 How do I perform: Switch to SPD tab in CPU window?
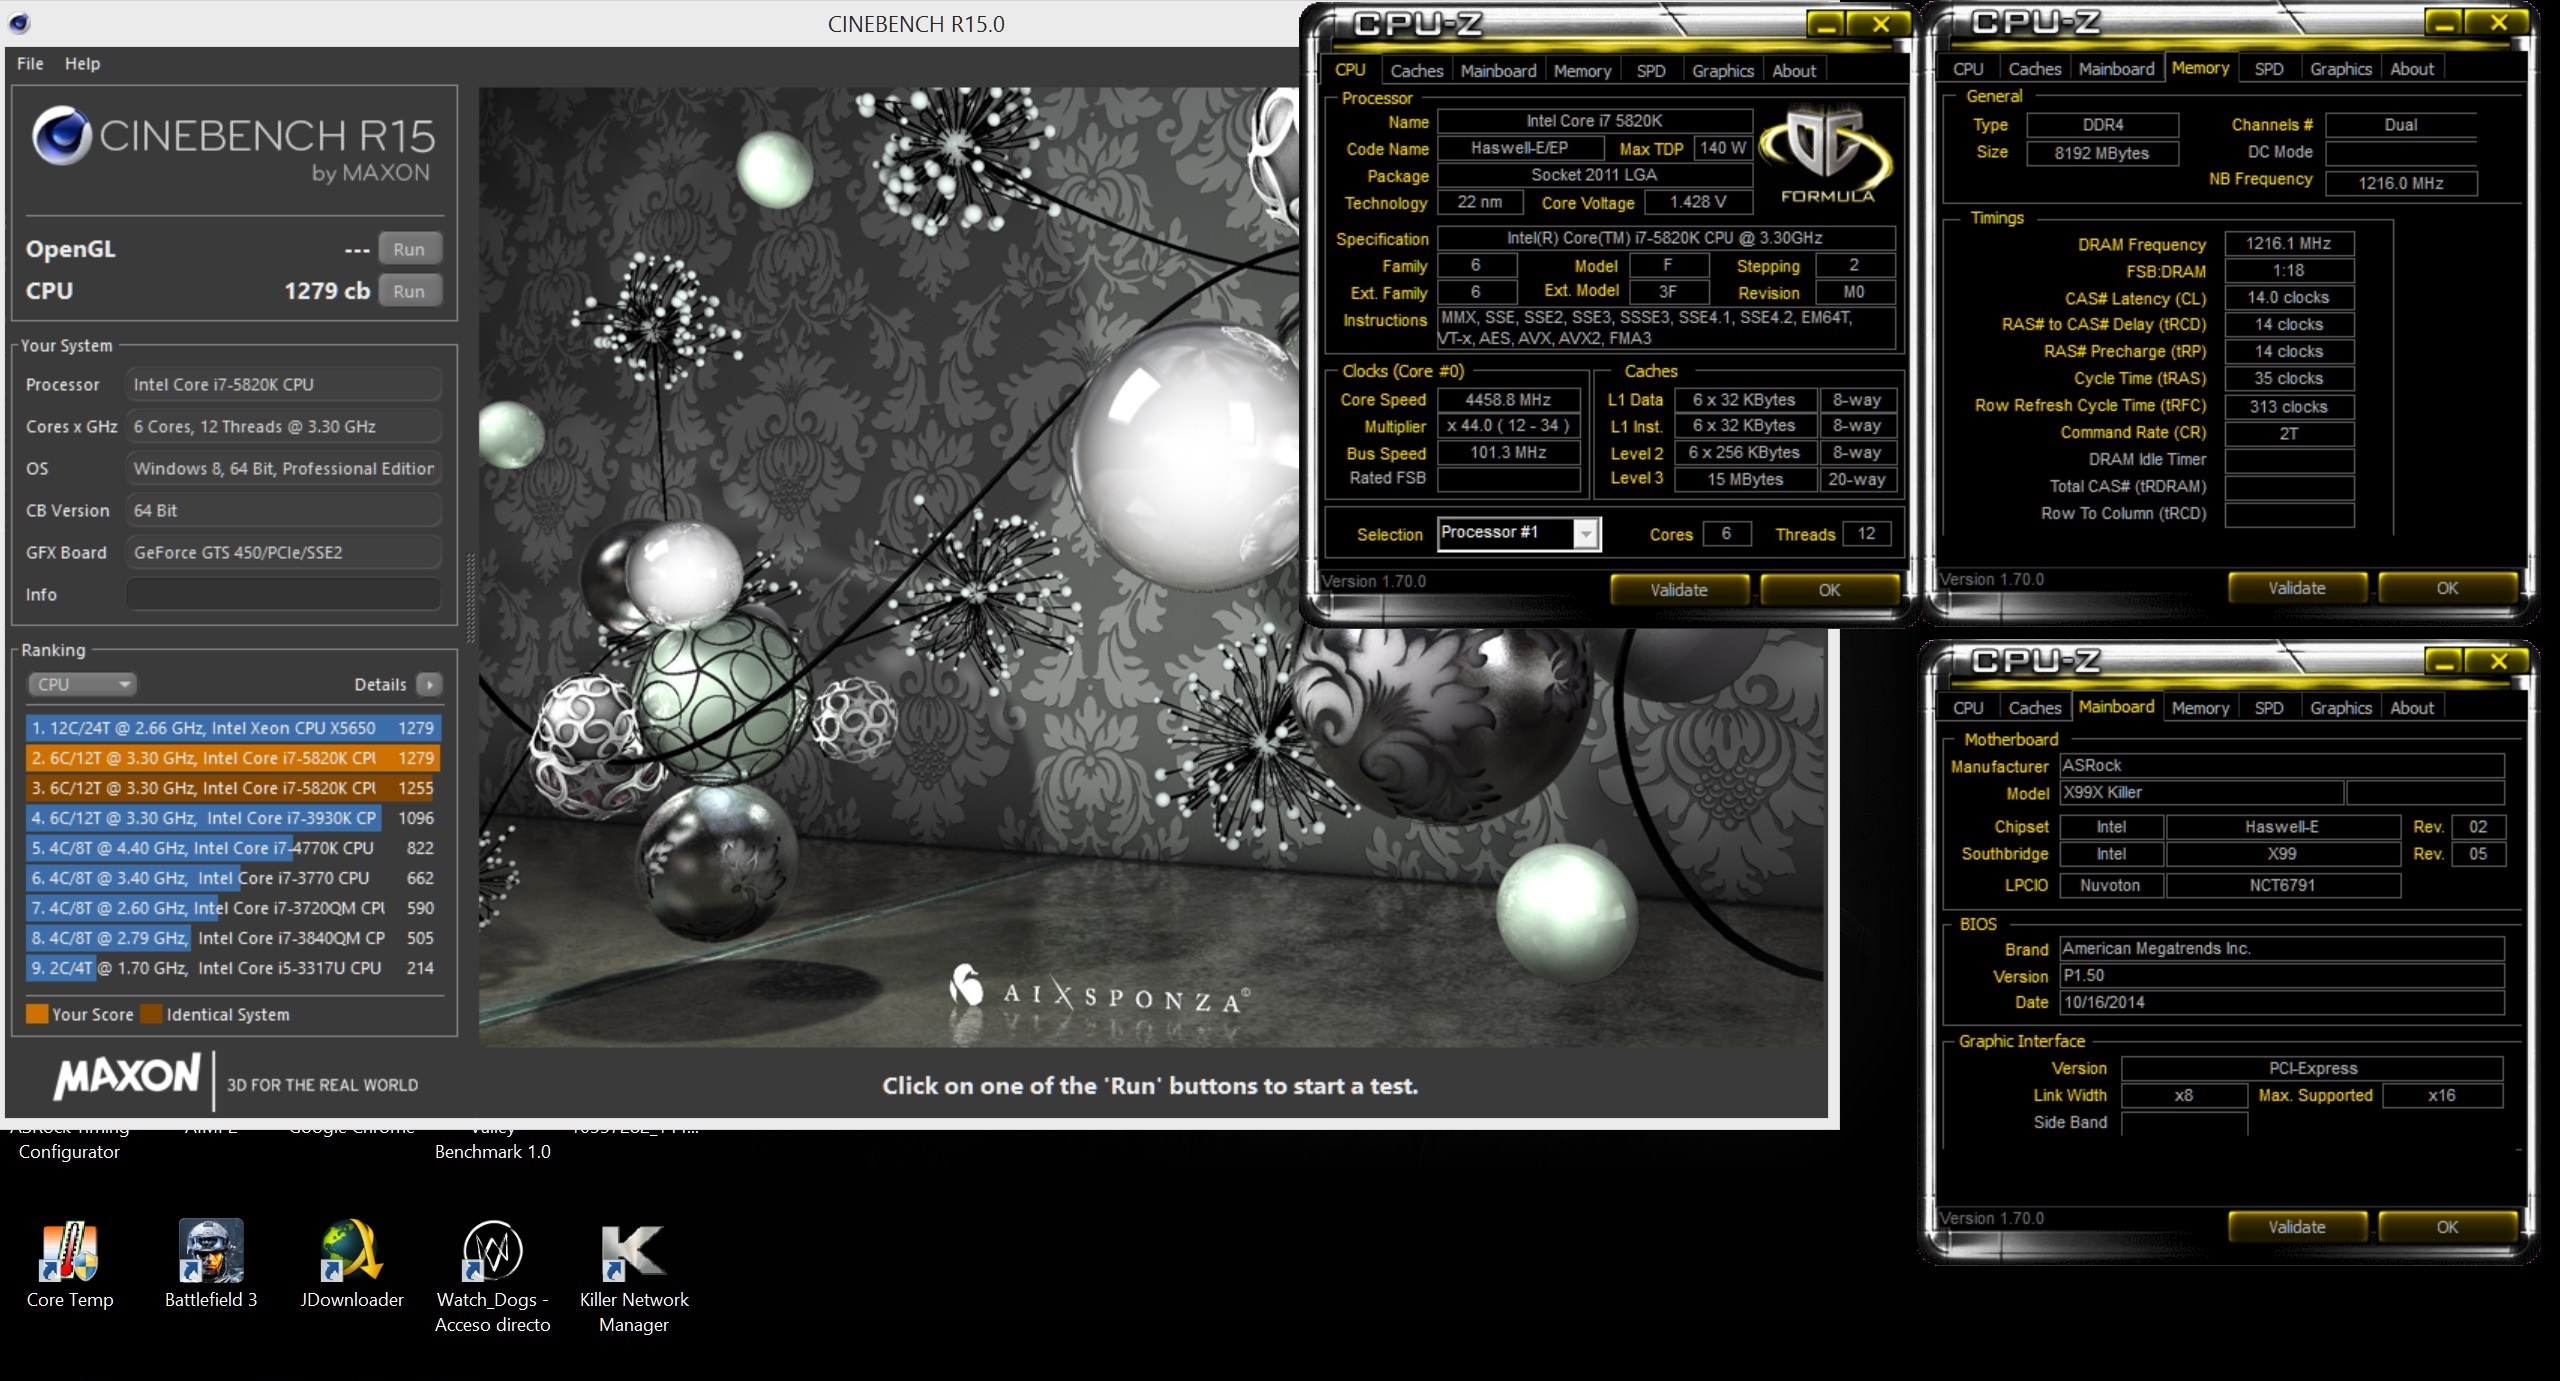tap(1651, 71)
